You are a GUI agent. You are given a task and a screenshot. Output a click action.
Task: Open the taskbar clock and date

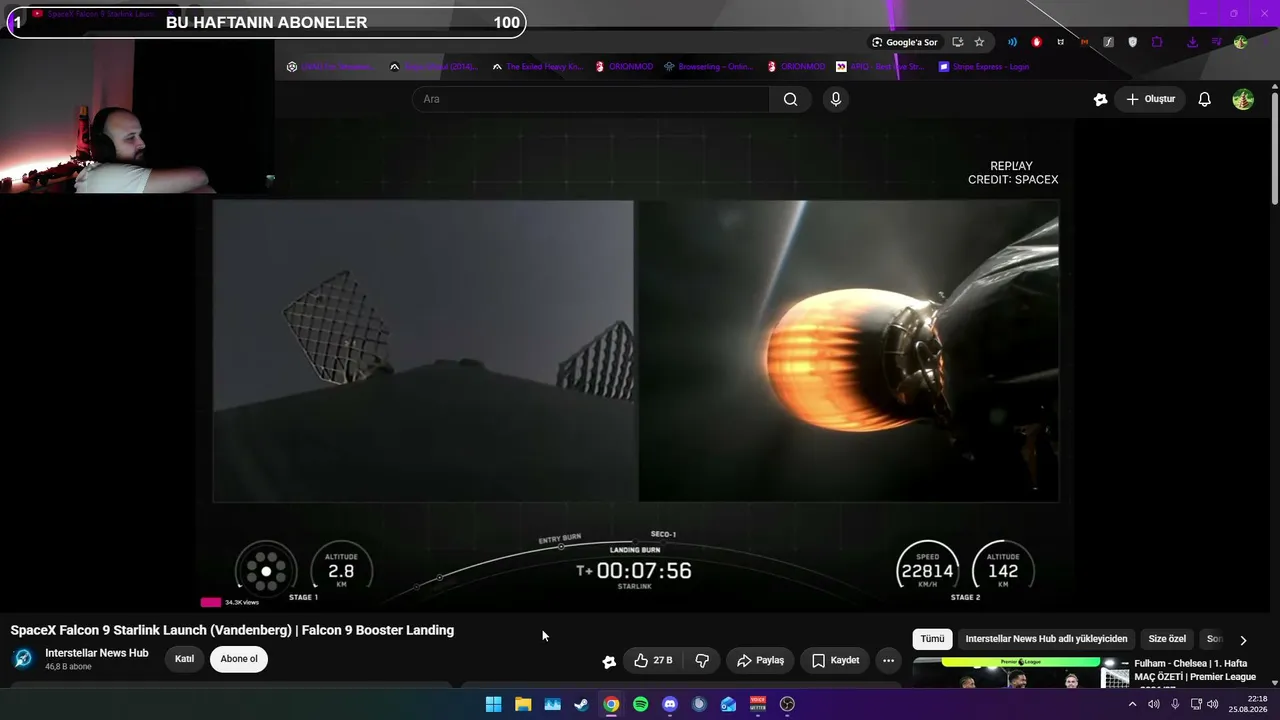(x=1249, y=704)
